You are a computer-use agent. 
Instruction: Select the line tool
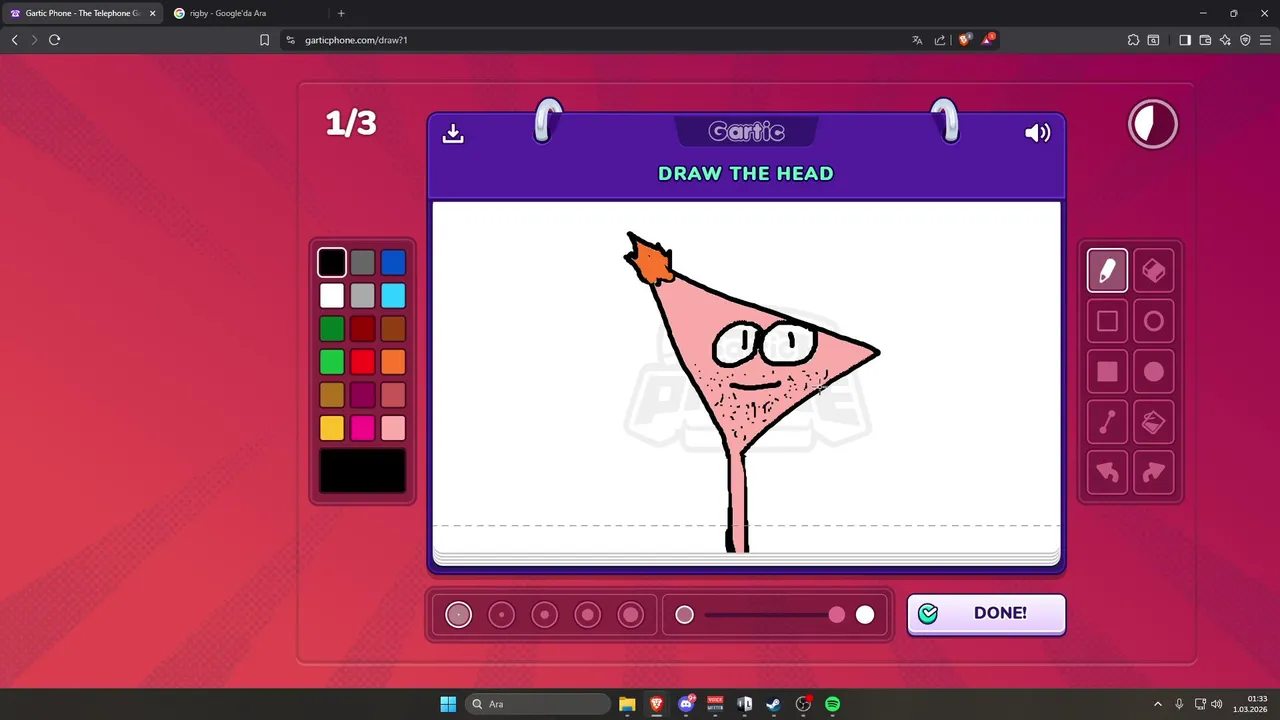[x=1107, y=422]
